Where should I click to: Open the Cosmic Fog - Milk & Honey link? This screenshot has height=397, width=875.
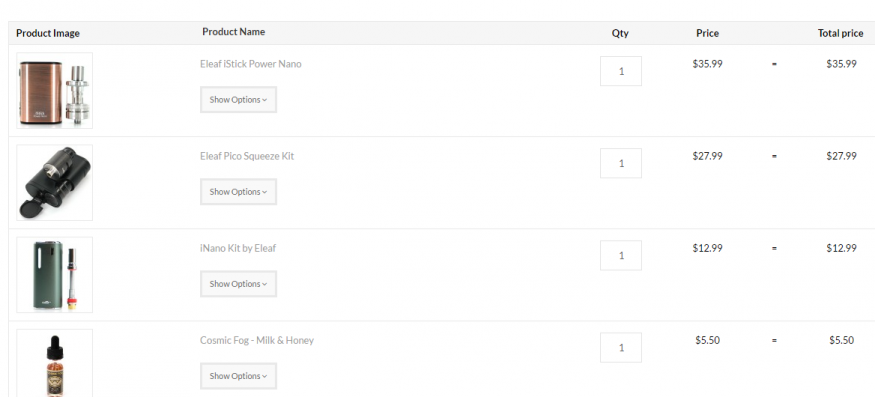pos(257,340)
